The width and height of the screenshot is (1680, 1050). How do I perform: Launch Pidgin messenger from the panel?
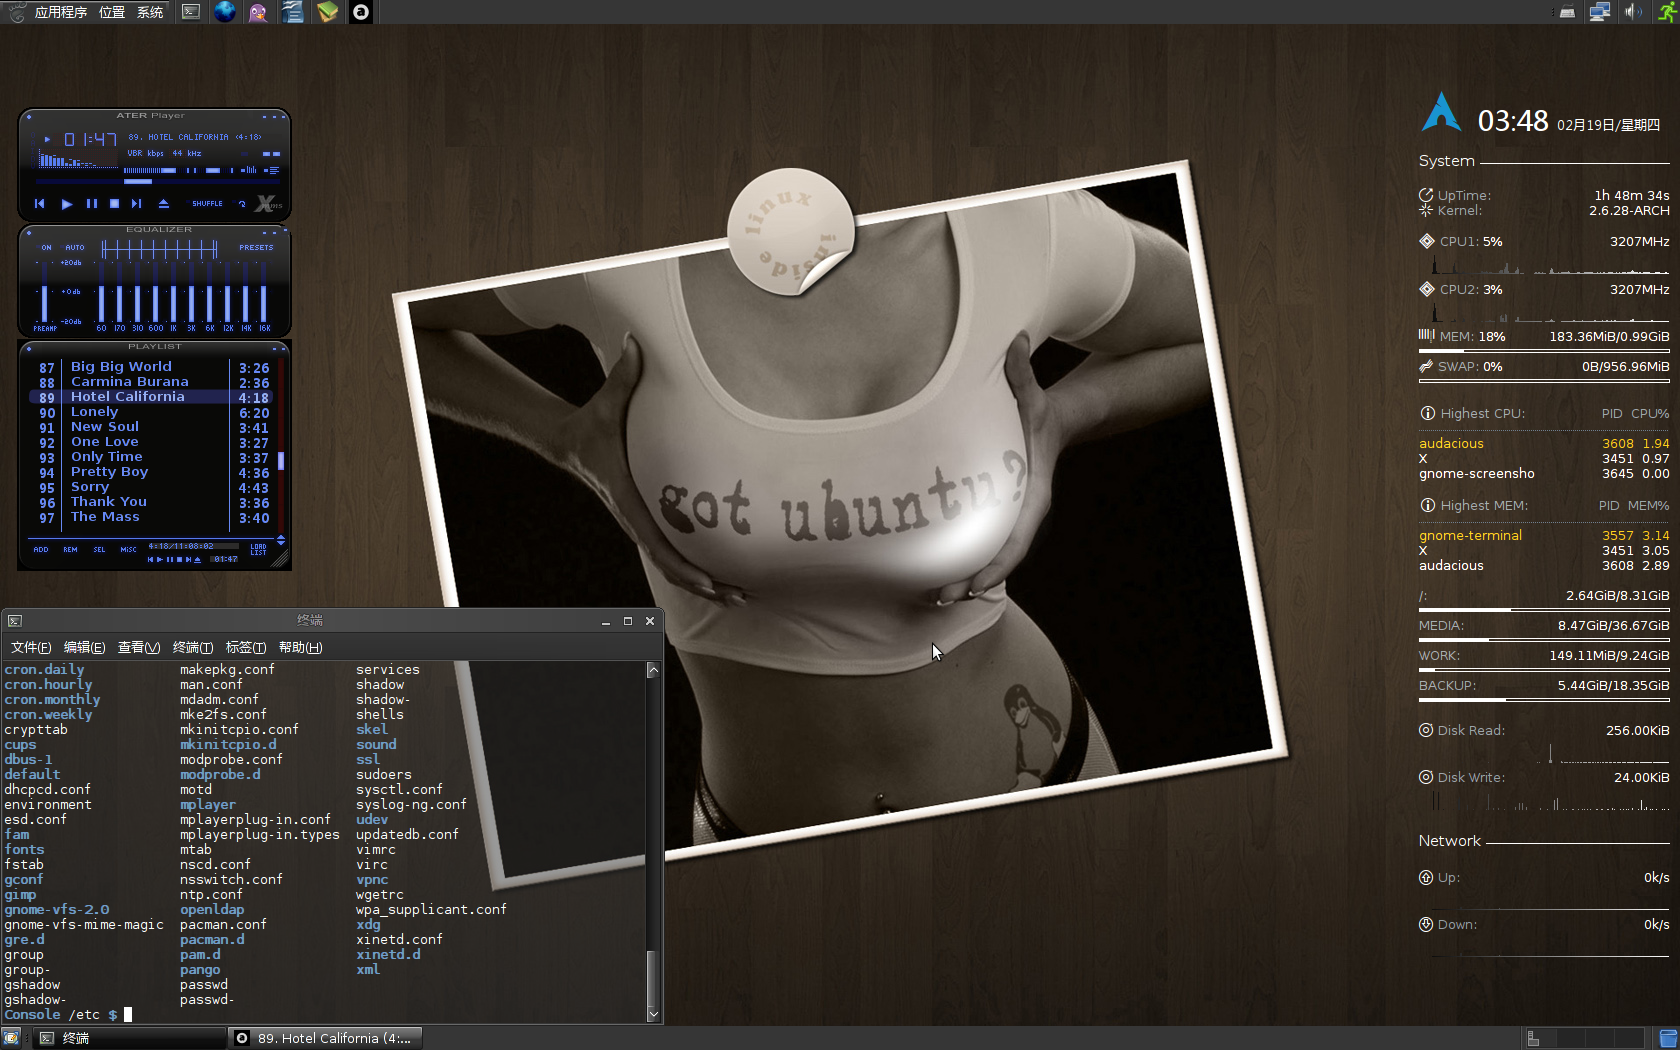coord(258,12)
